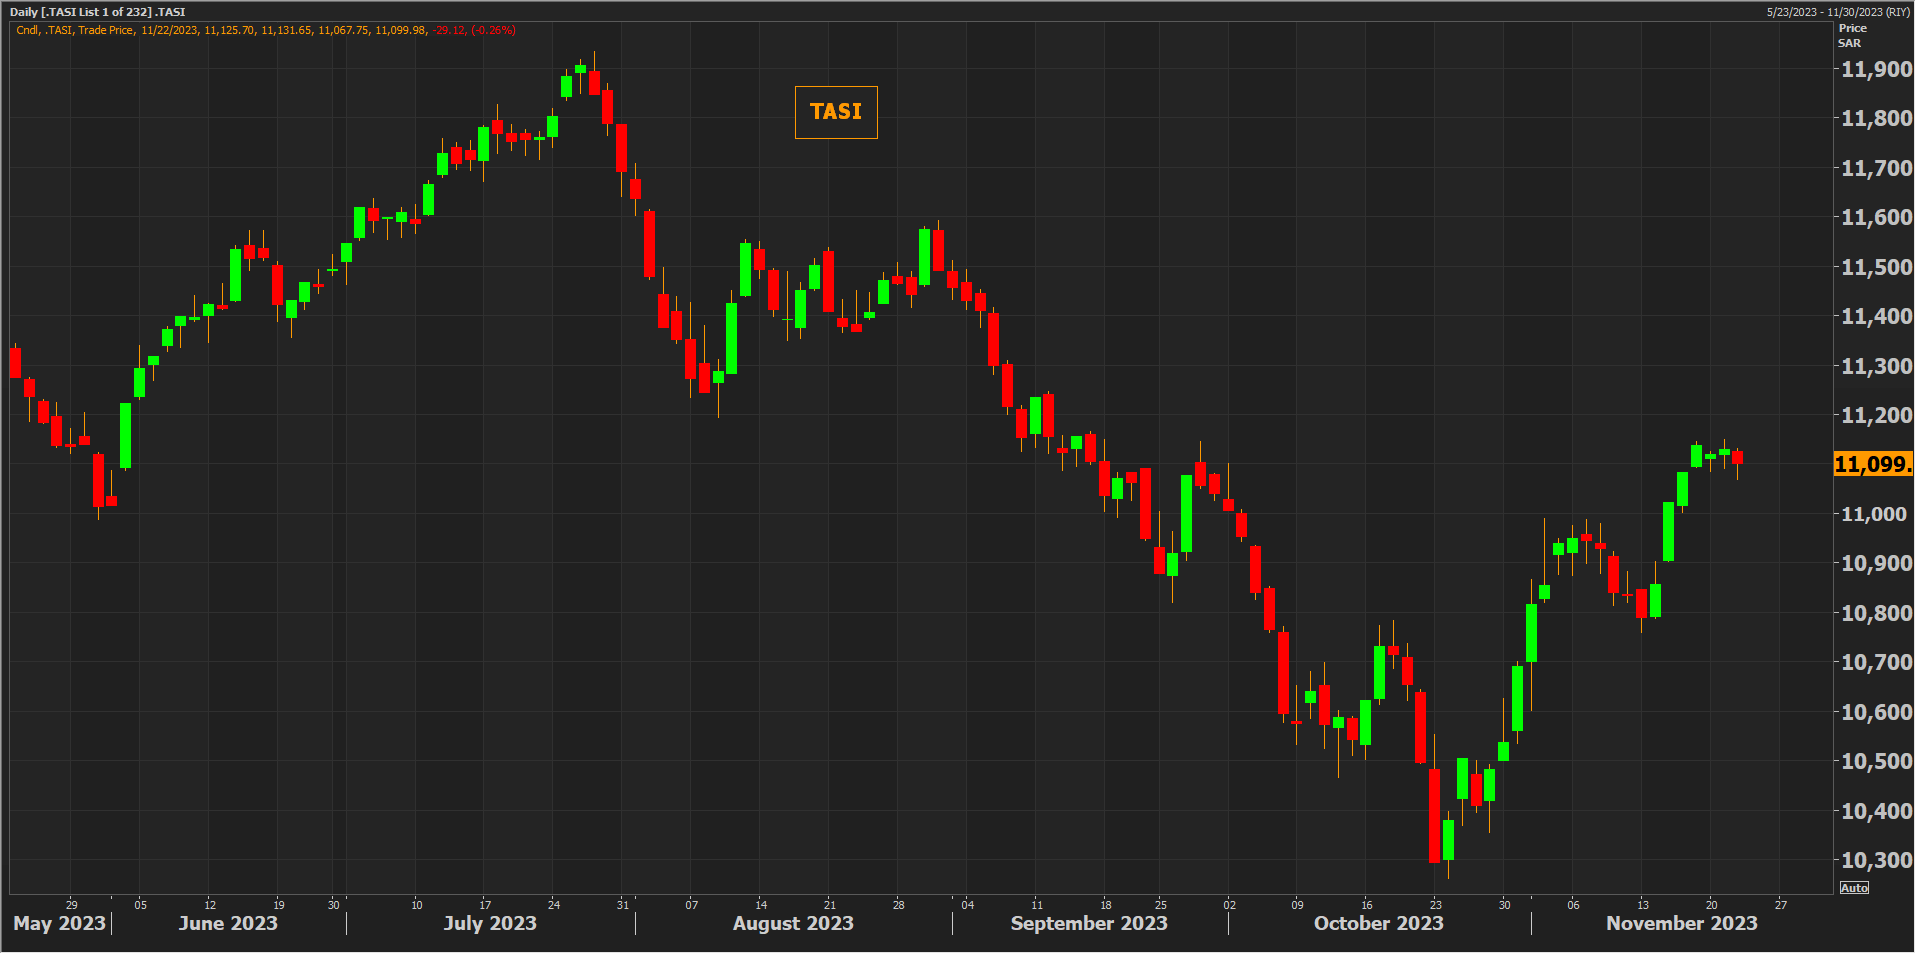Screen dimensions: 1916x954
Task: Click the -29.12 (-0.26%) change value
Action: pyautogui.click(x=474, y=30)
